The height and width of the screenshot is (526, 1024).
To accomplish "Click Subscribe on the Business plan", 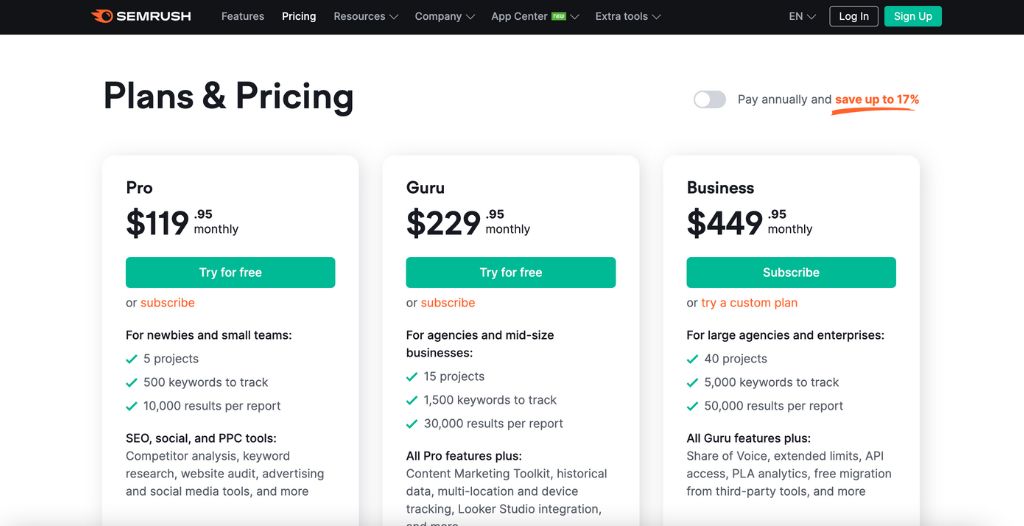I will coord(791,272).
